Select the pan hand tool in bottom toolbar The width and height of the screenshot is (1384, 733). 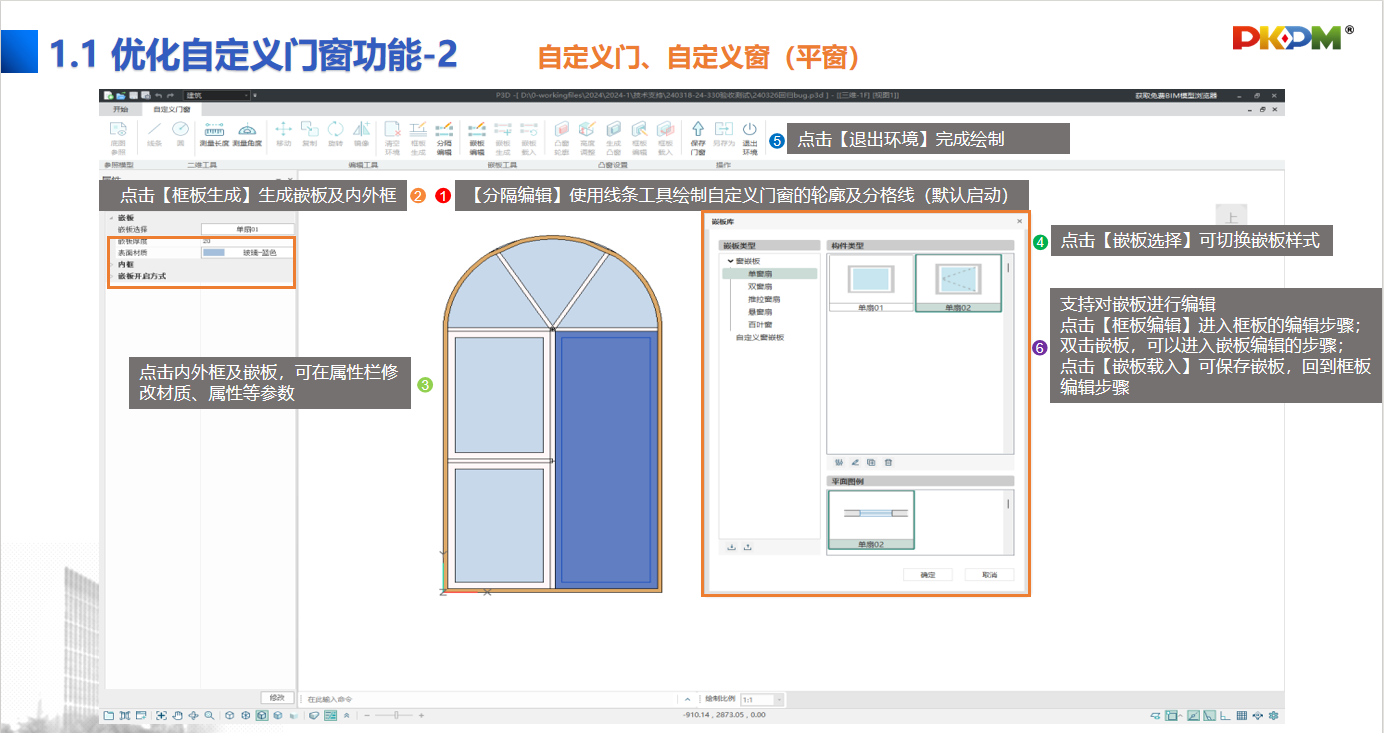click(x=178, y=716)
